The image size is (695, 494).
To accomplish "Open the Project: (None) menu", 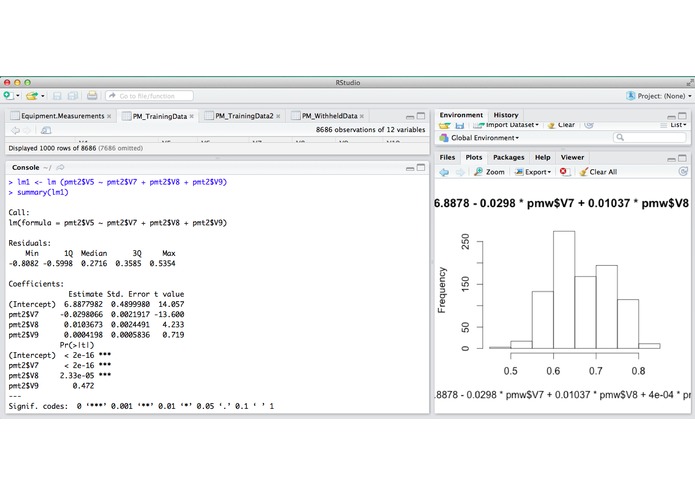I will tap(659, 96).
